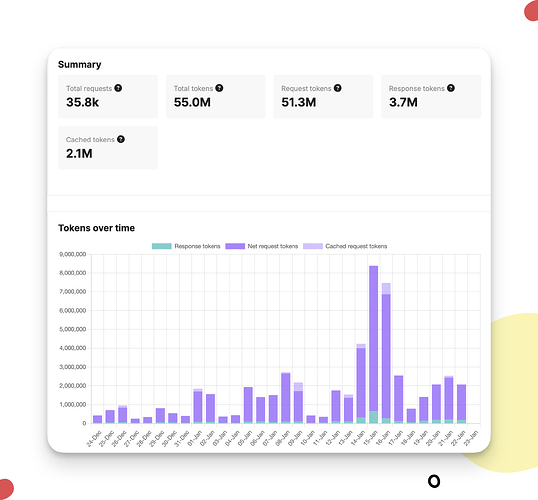The image size is (538, 500).
Task: Click the help icon beside Total tokens
Action: (219, 88)
